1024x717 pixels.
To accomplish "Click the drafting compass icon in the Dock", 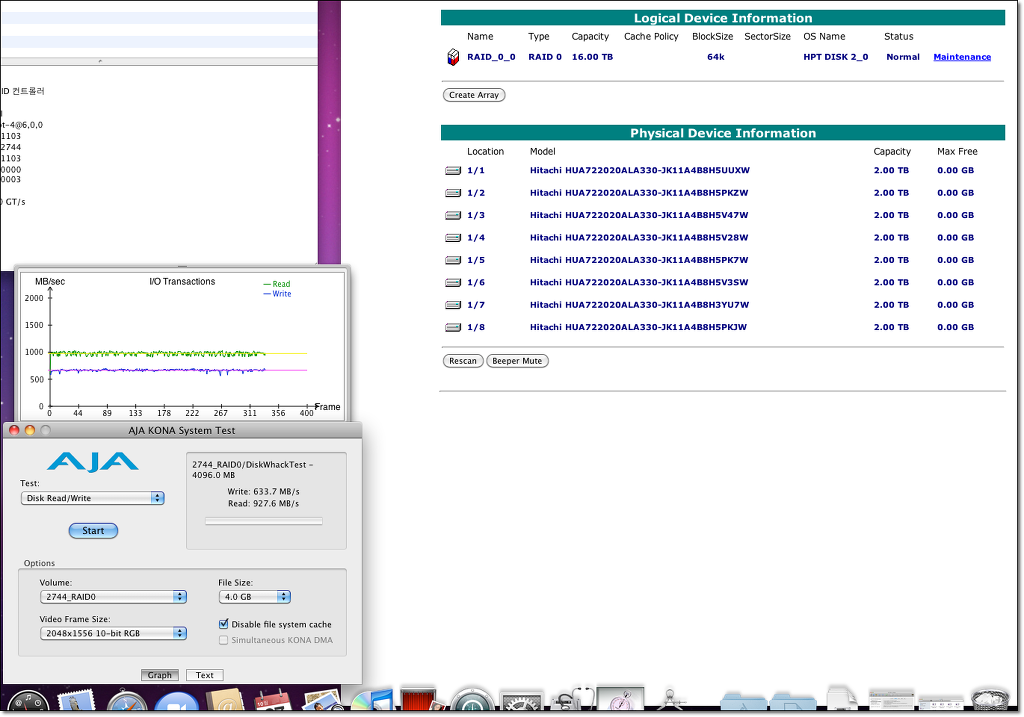I will tap(671, 699).
